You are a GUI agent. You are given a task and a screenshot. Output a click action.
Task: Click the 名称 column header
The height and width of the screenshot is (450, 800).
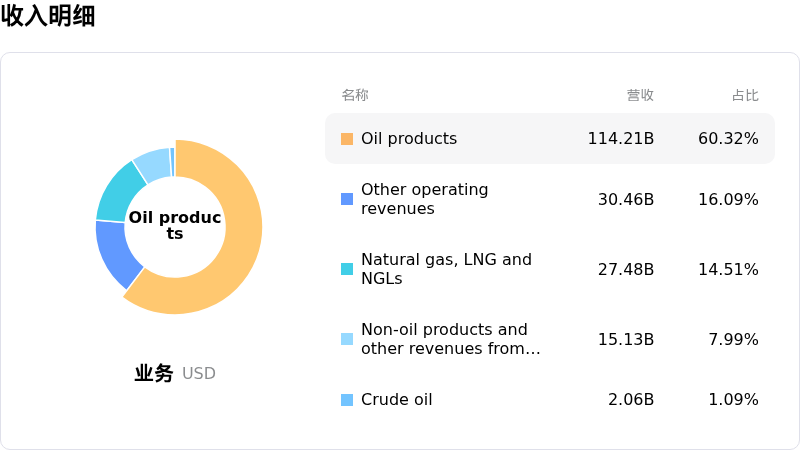[x=355, y=95]
